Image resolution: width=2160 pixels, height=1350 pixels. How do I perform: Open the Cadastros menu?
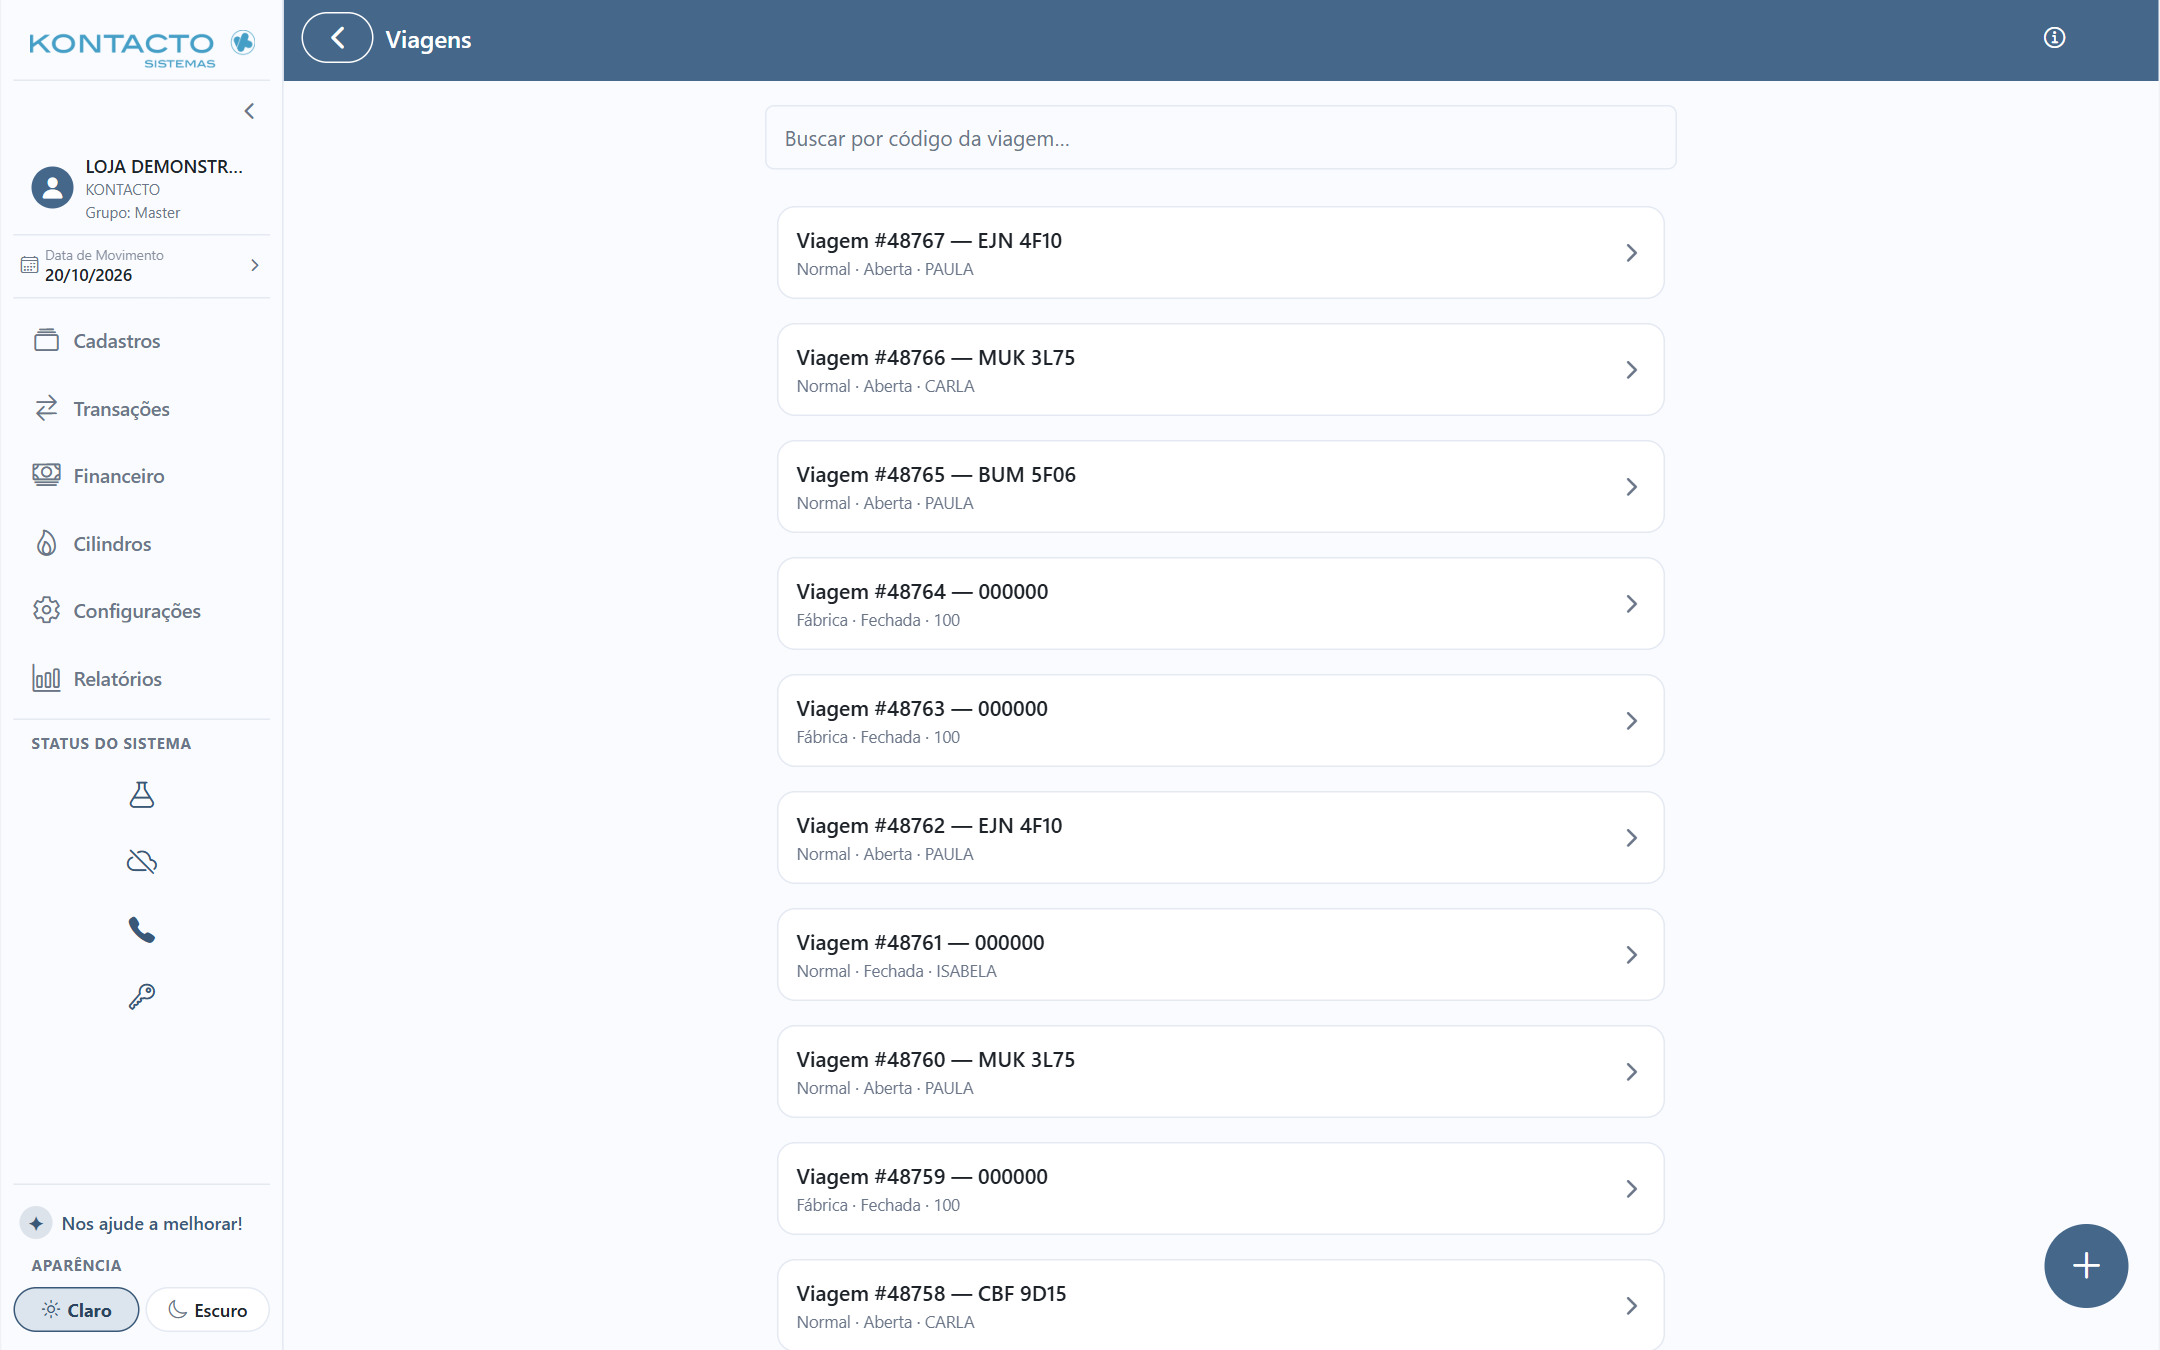click(142, 341)
